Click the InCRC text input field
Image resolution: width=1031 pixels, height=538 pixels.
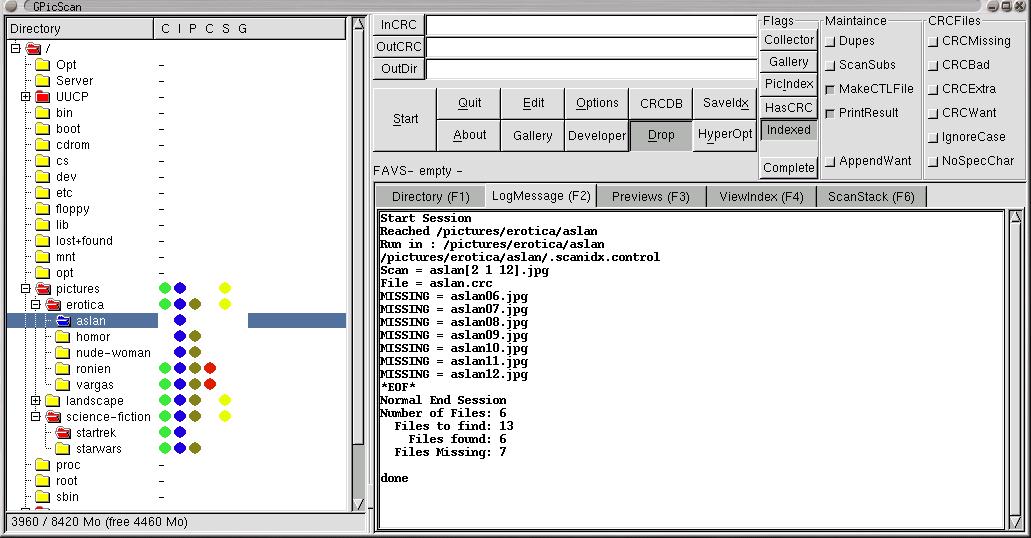tap(592, 25)
